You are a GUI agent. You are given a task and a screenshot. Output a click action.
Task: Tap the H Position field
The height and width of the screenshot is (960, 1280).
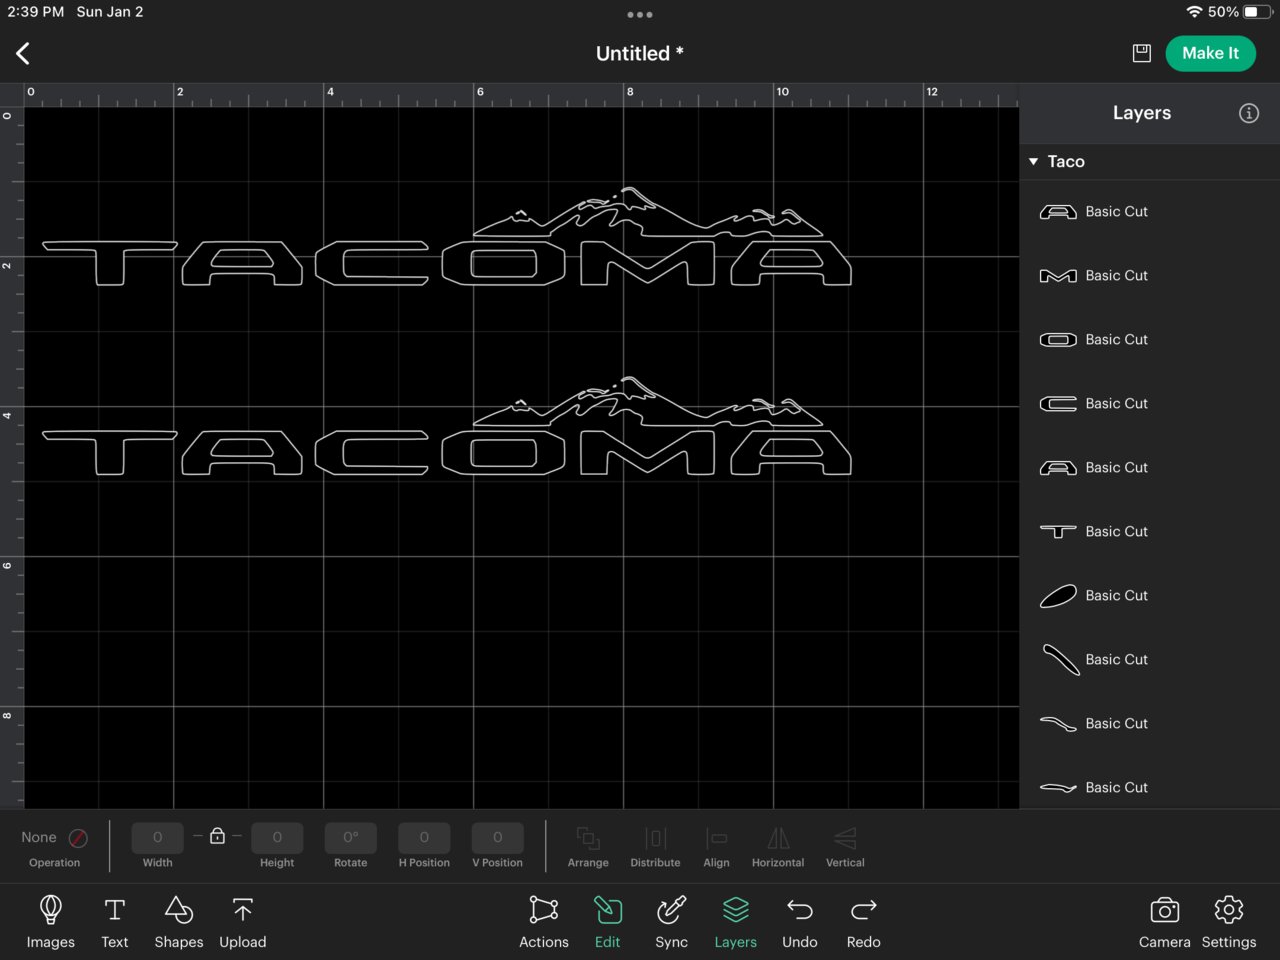click(x=424, y=838)
